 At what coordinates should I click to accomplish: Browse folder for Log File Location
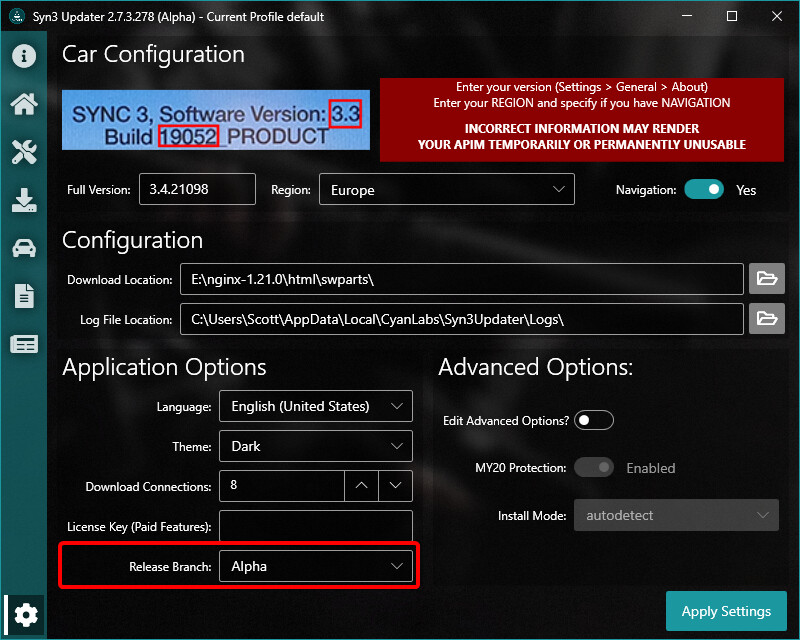tap(766, 318)
